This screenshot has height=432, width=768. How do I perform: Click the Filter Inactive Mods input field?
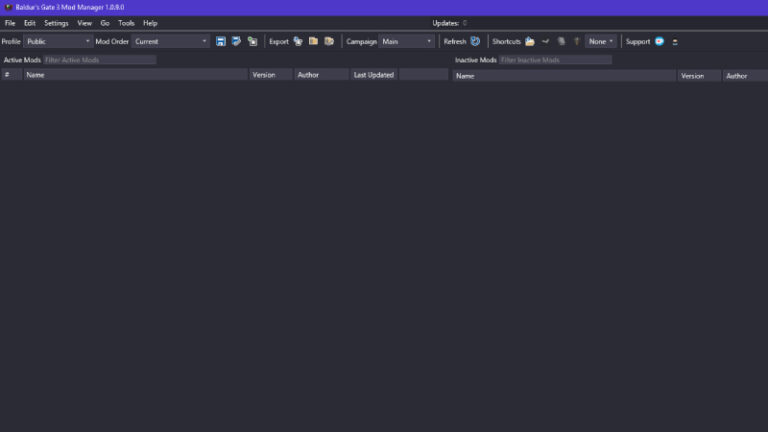tap(555, 60)
